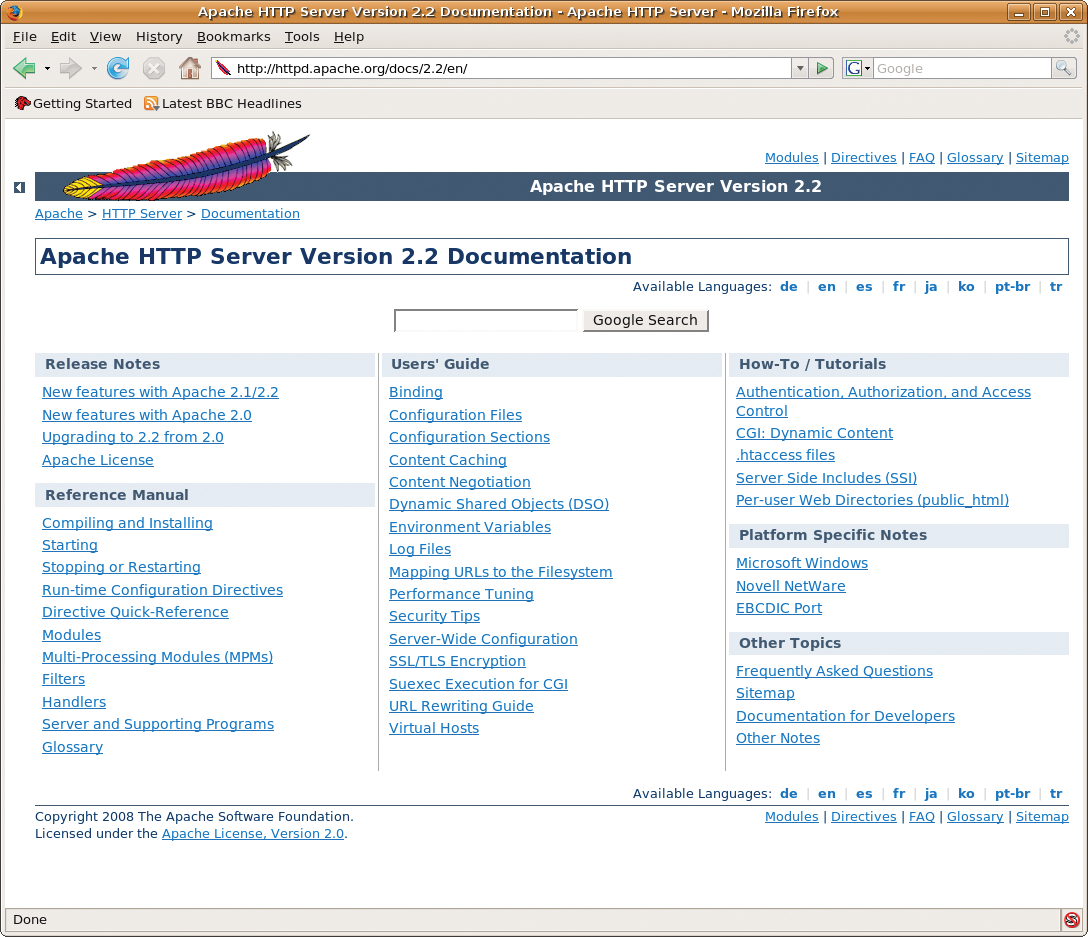Open top Glossary navigation link
1088x937 pixels.
[975, 158]
